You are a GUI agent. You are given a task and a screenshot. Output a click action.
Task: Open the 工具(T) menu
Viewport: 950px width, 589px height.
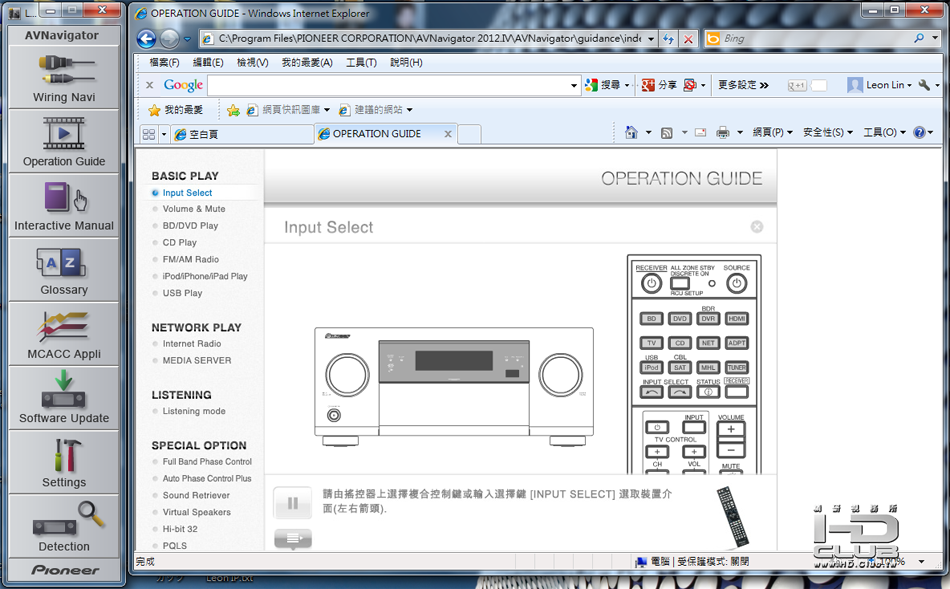click(361, 62)
